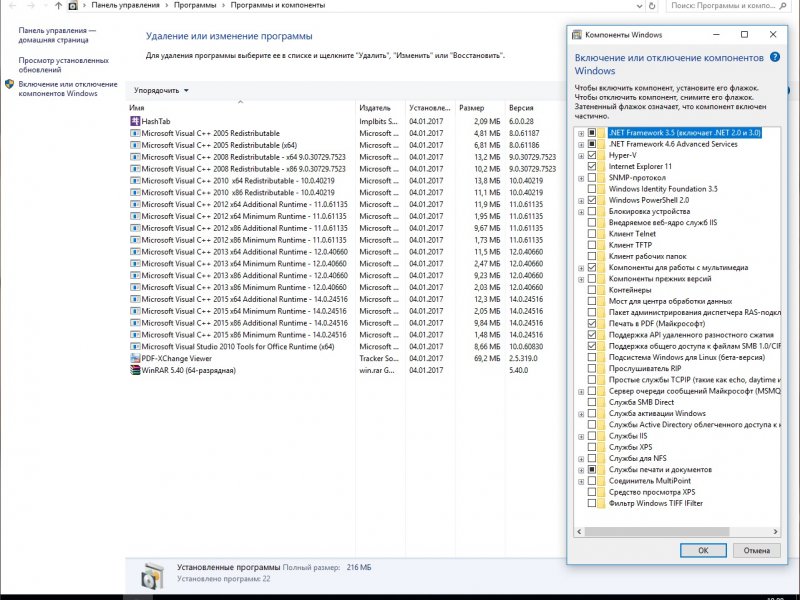Image resolution: width=800 pixels, height=600 pixels.
Task: Click icon of Visual C++ 2008 Redistributable x86
Action: tap(135, 169)
